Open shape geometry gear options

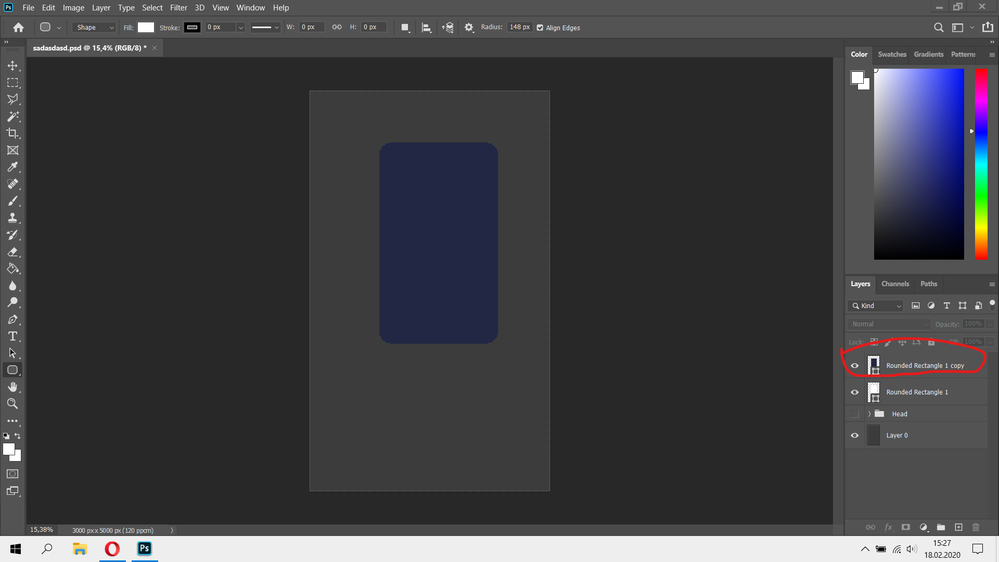coord(469,27)
